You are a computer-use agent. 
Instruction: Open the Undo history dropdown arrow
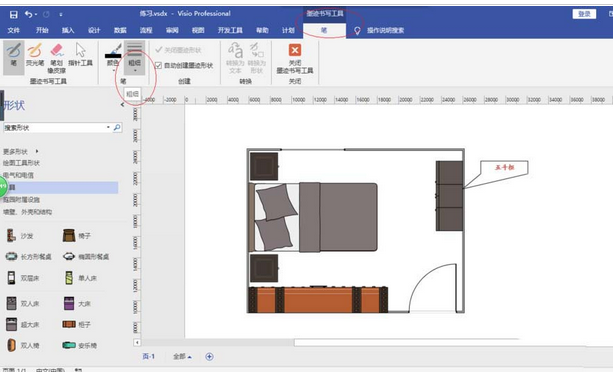(x=36, y=14)
